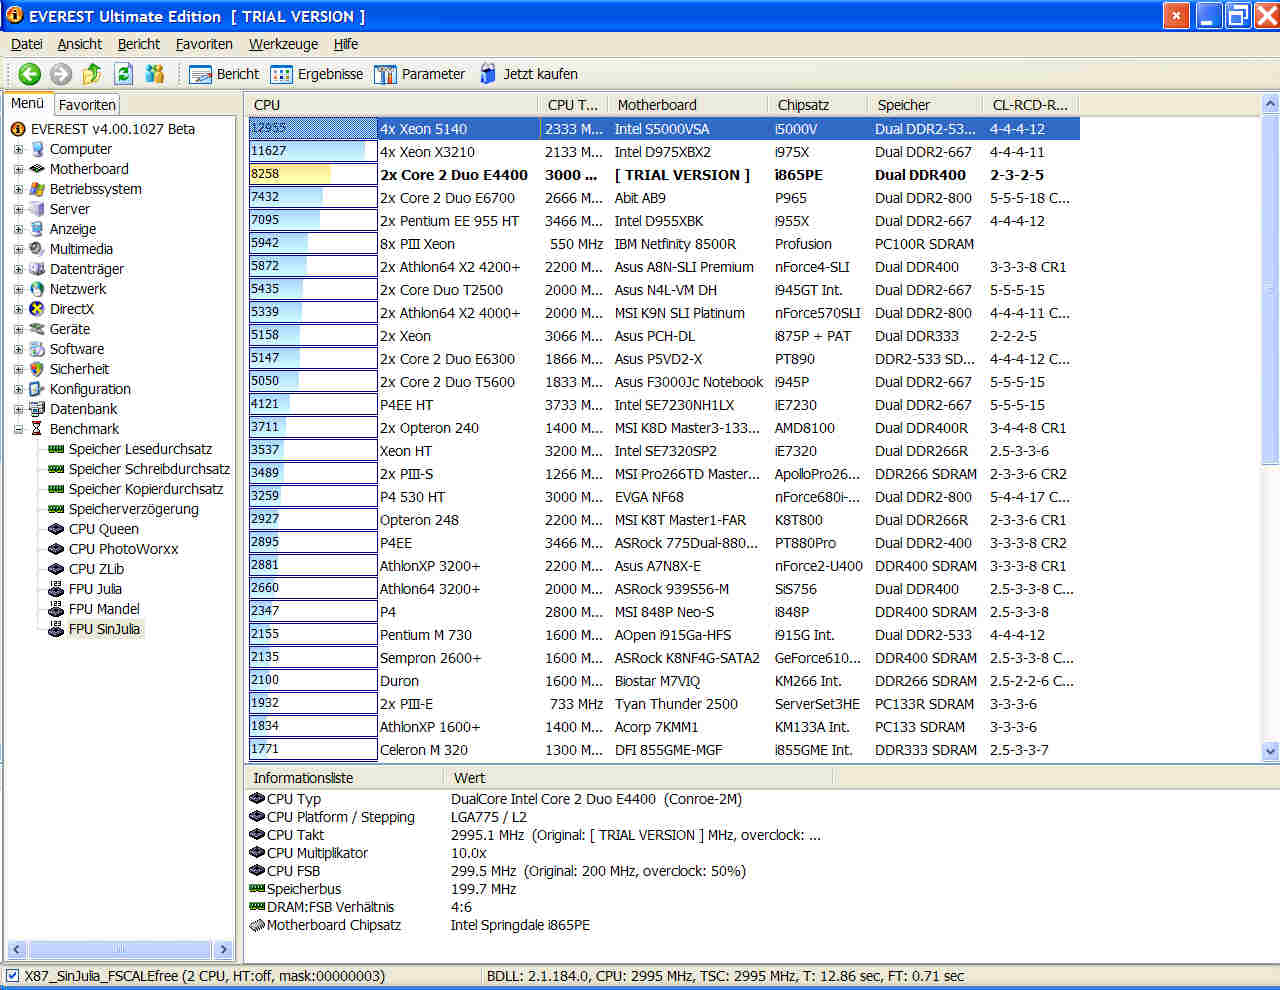Click the CL-RCD-R... column header

coord(1031,104)
